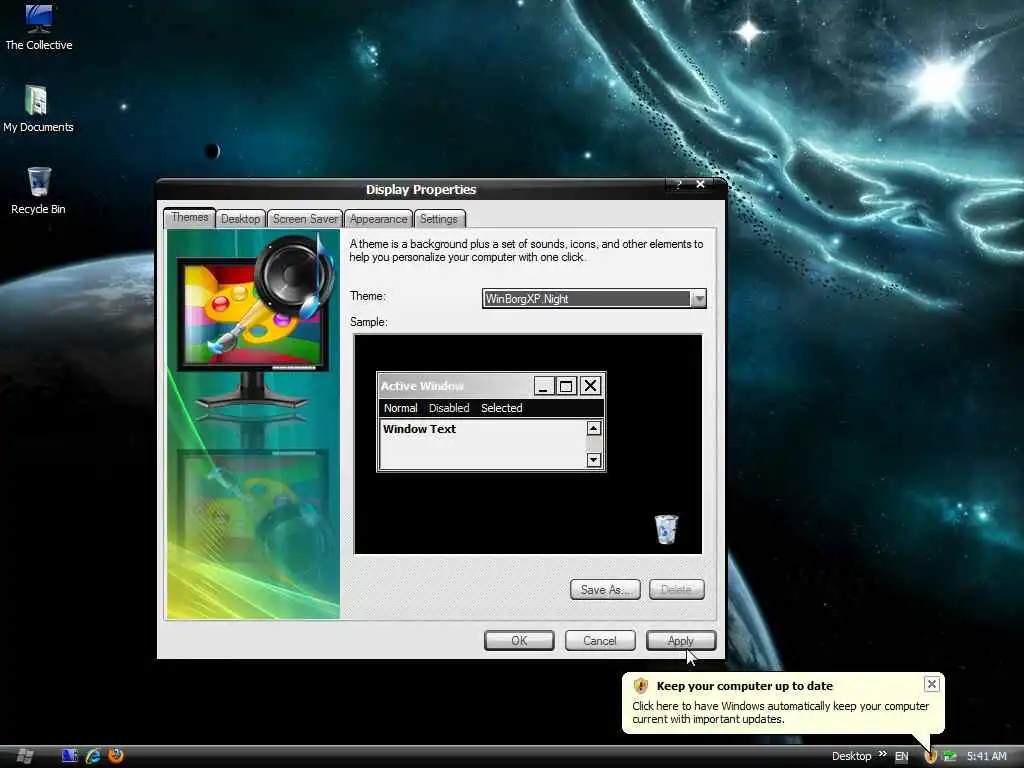The height and width of the screenshot is (768, 1024).
Task: Click scroll down arrow in sample window
Action: pyautogui.click(x=593, y=460)
